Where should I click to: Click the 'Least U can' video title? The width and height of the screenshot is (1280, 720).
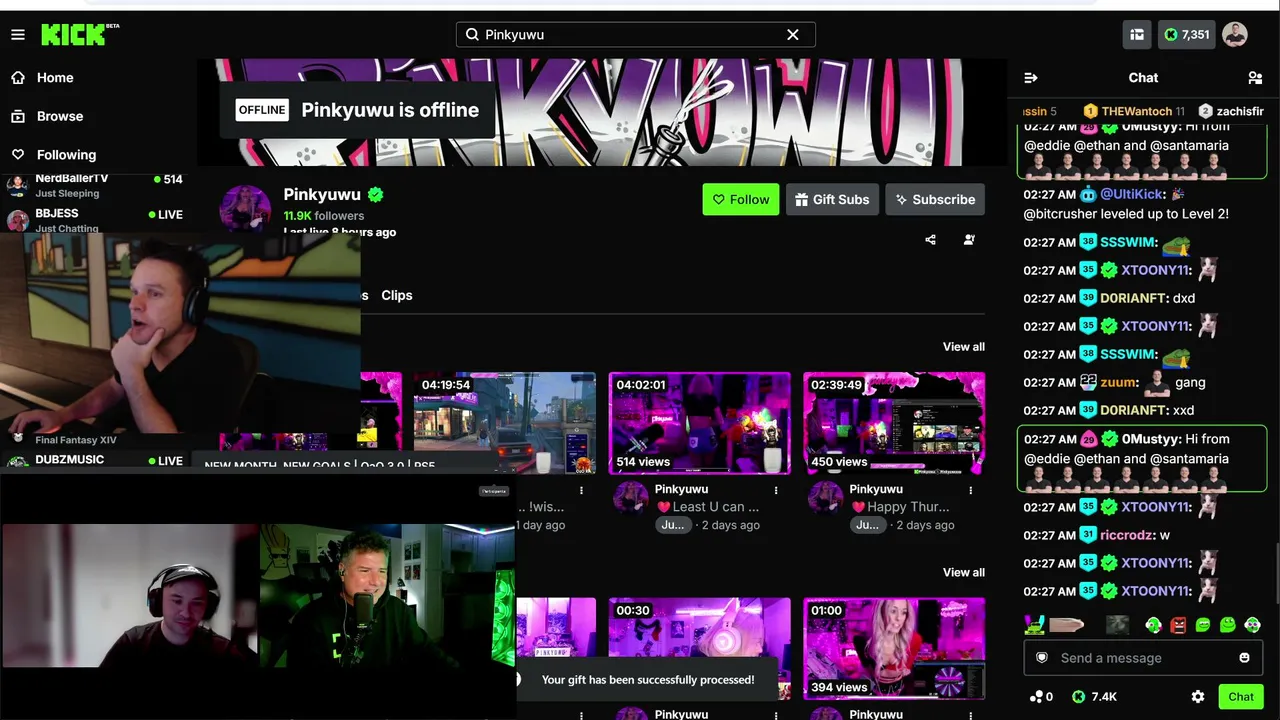(x=707, y=507)
